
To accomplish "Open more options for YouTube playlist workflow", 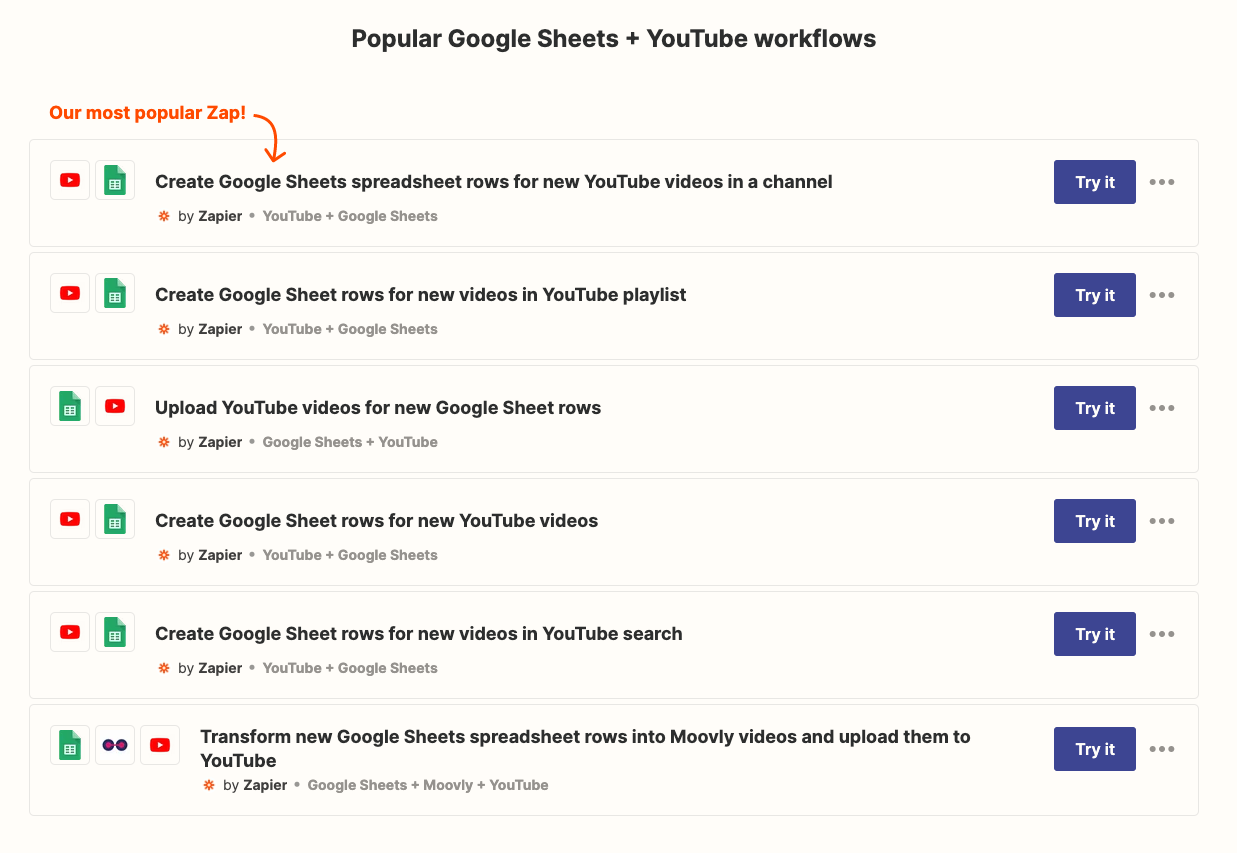I will coord(1162,295).
